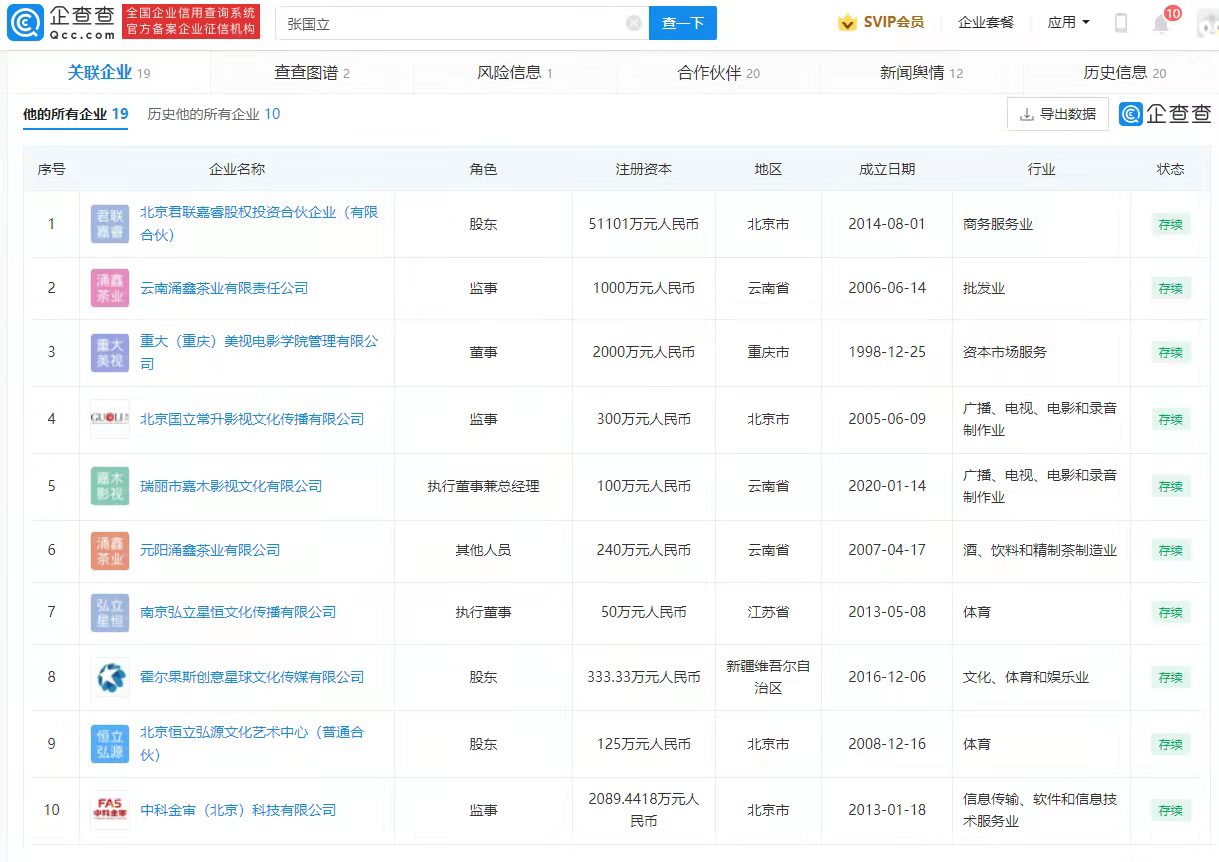This screenshot has width=1219, height=862.
Task: Click the 执行董事兼总经理 role cell
Action: (483, 486)
